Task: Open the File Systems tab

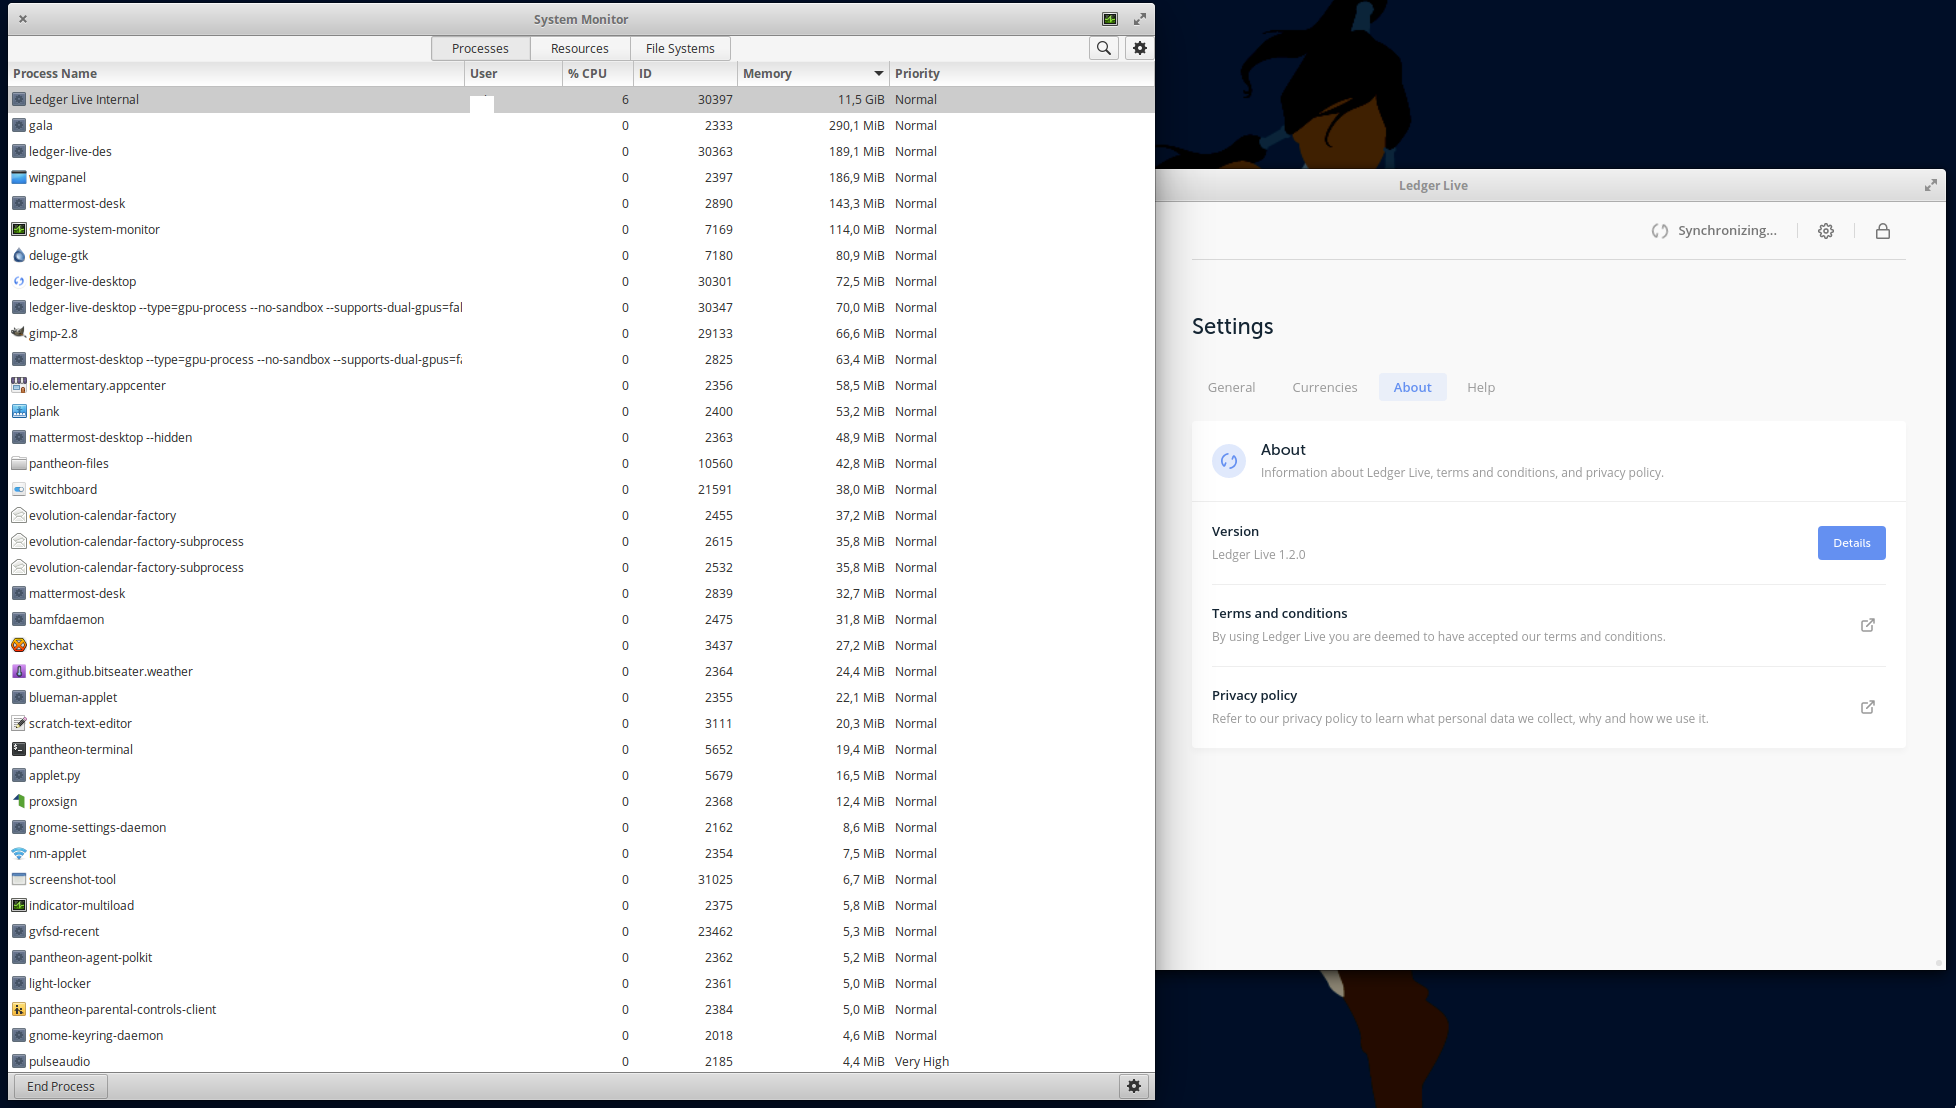Action: pyautogui.click(x=680, y=47)
